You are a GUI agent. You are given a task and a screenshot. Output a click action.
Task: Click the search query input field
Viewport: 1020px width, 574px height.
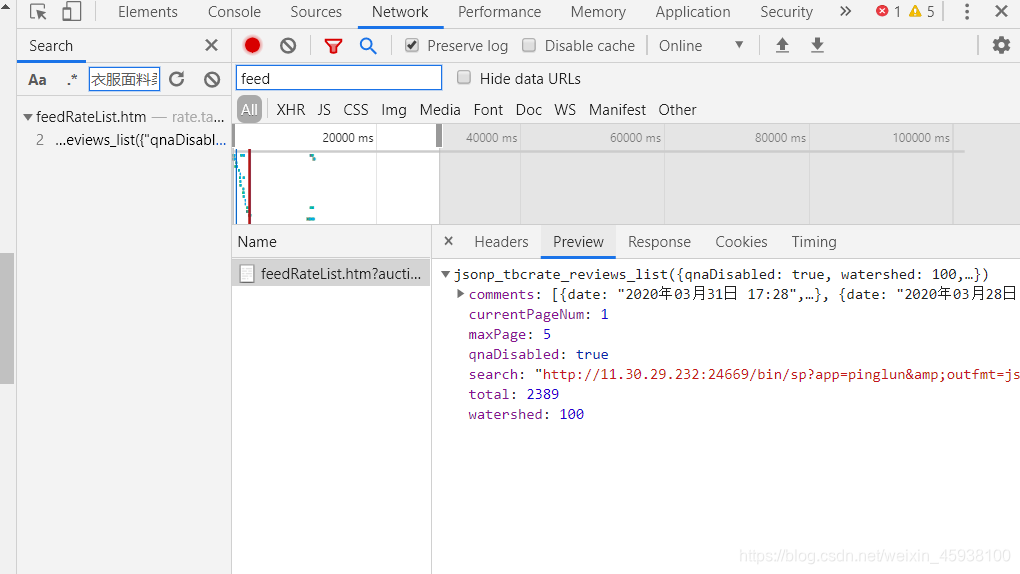[124, 79]
